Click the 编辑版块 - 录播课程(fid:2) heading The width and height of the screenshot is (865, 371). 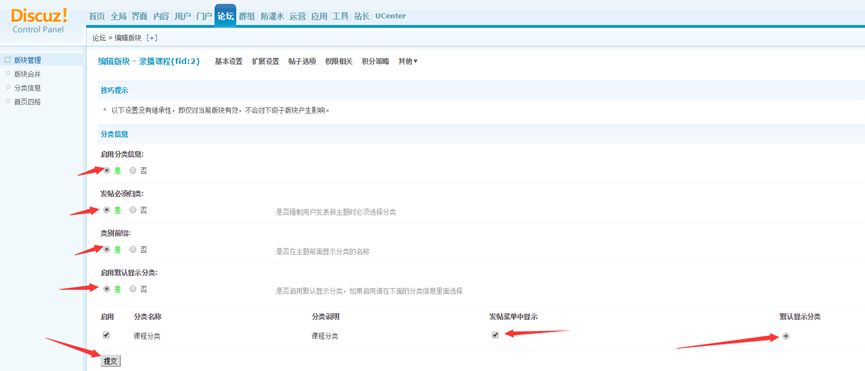[148, 61]
